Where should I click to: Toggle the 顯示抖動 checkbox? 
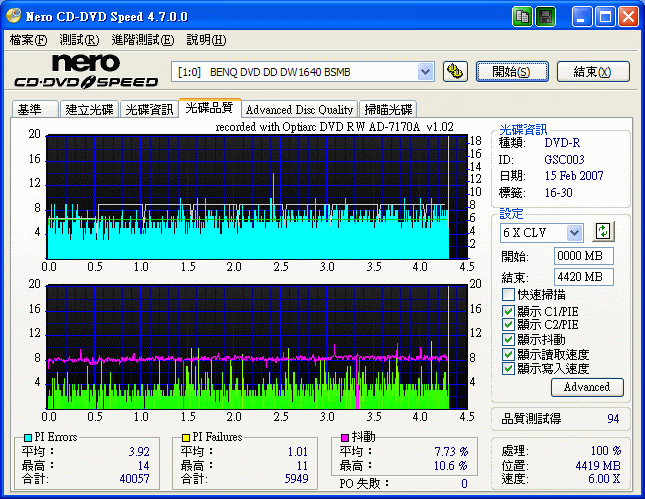pyautogui.click(x=508, y=340)
